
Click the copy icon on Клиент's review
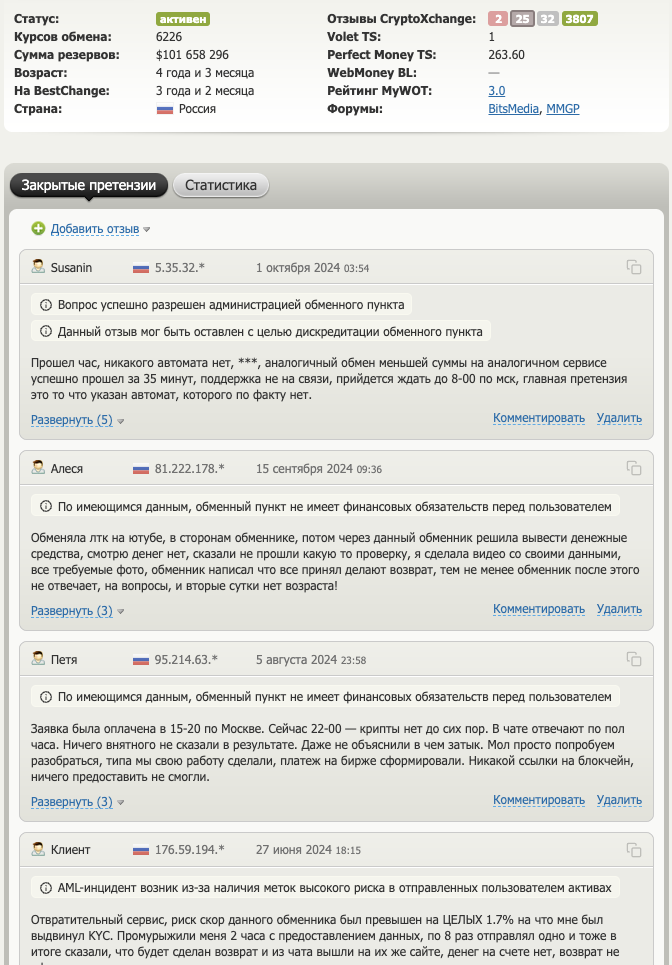[633, 850]
